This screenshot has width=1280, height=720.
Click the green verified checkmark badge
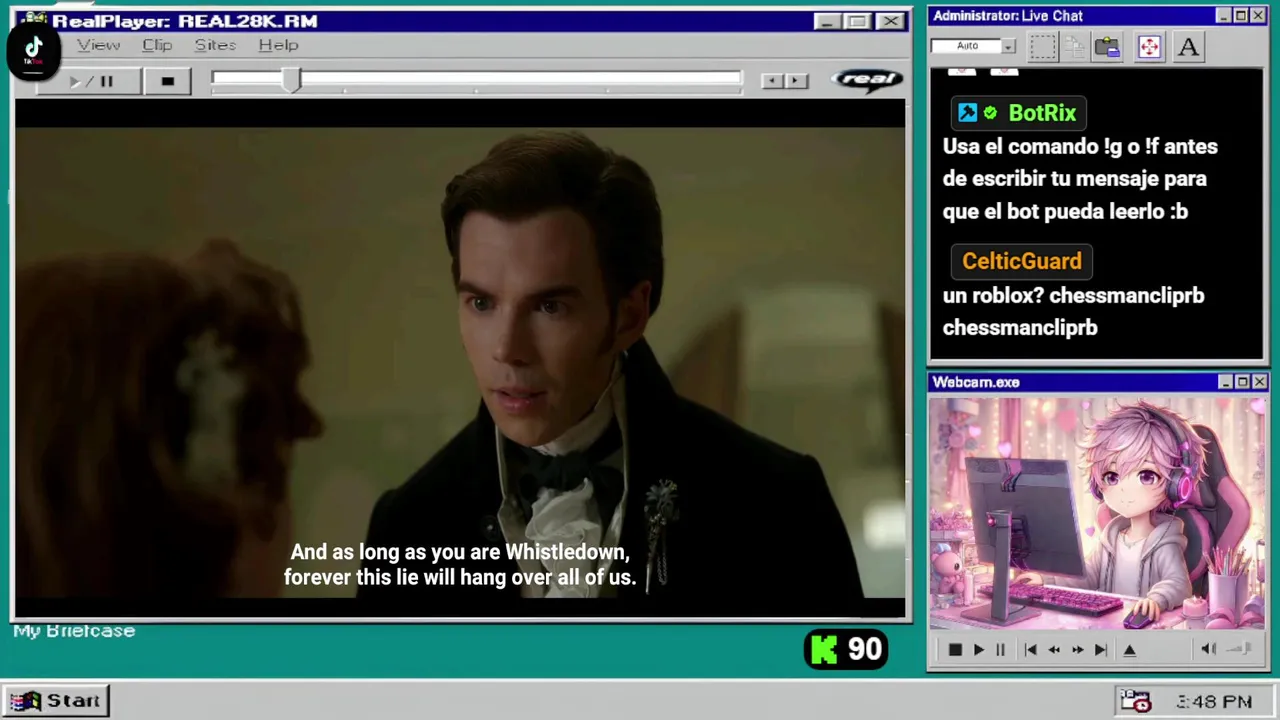(990, 113)
